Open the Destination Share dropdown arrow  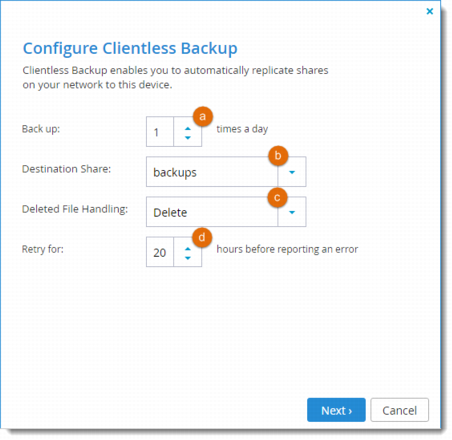pyautogui.click(x=292, y=172)
